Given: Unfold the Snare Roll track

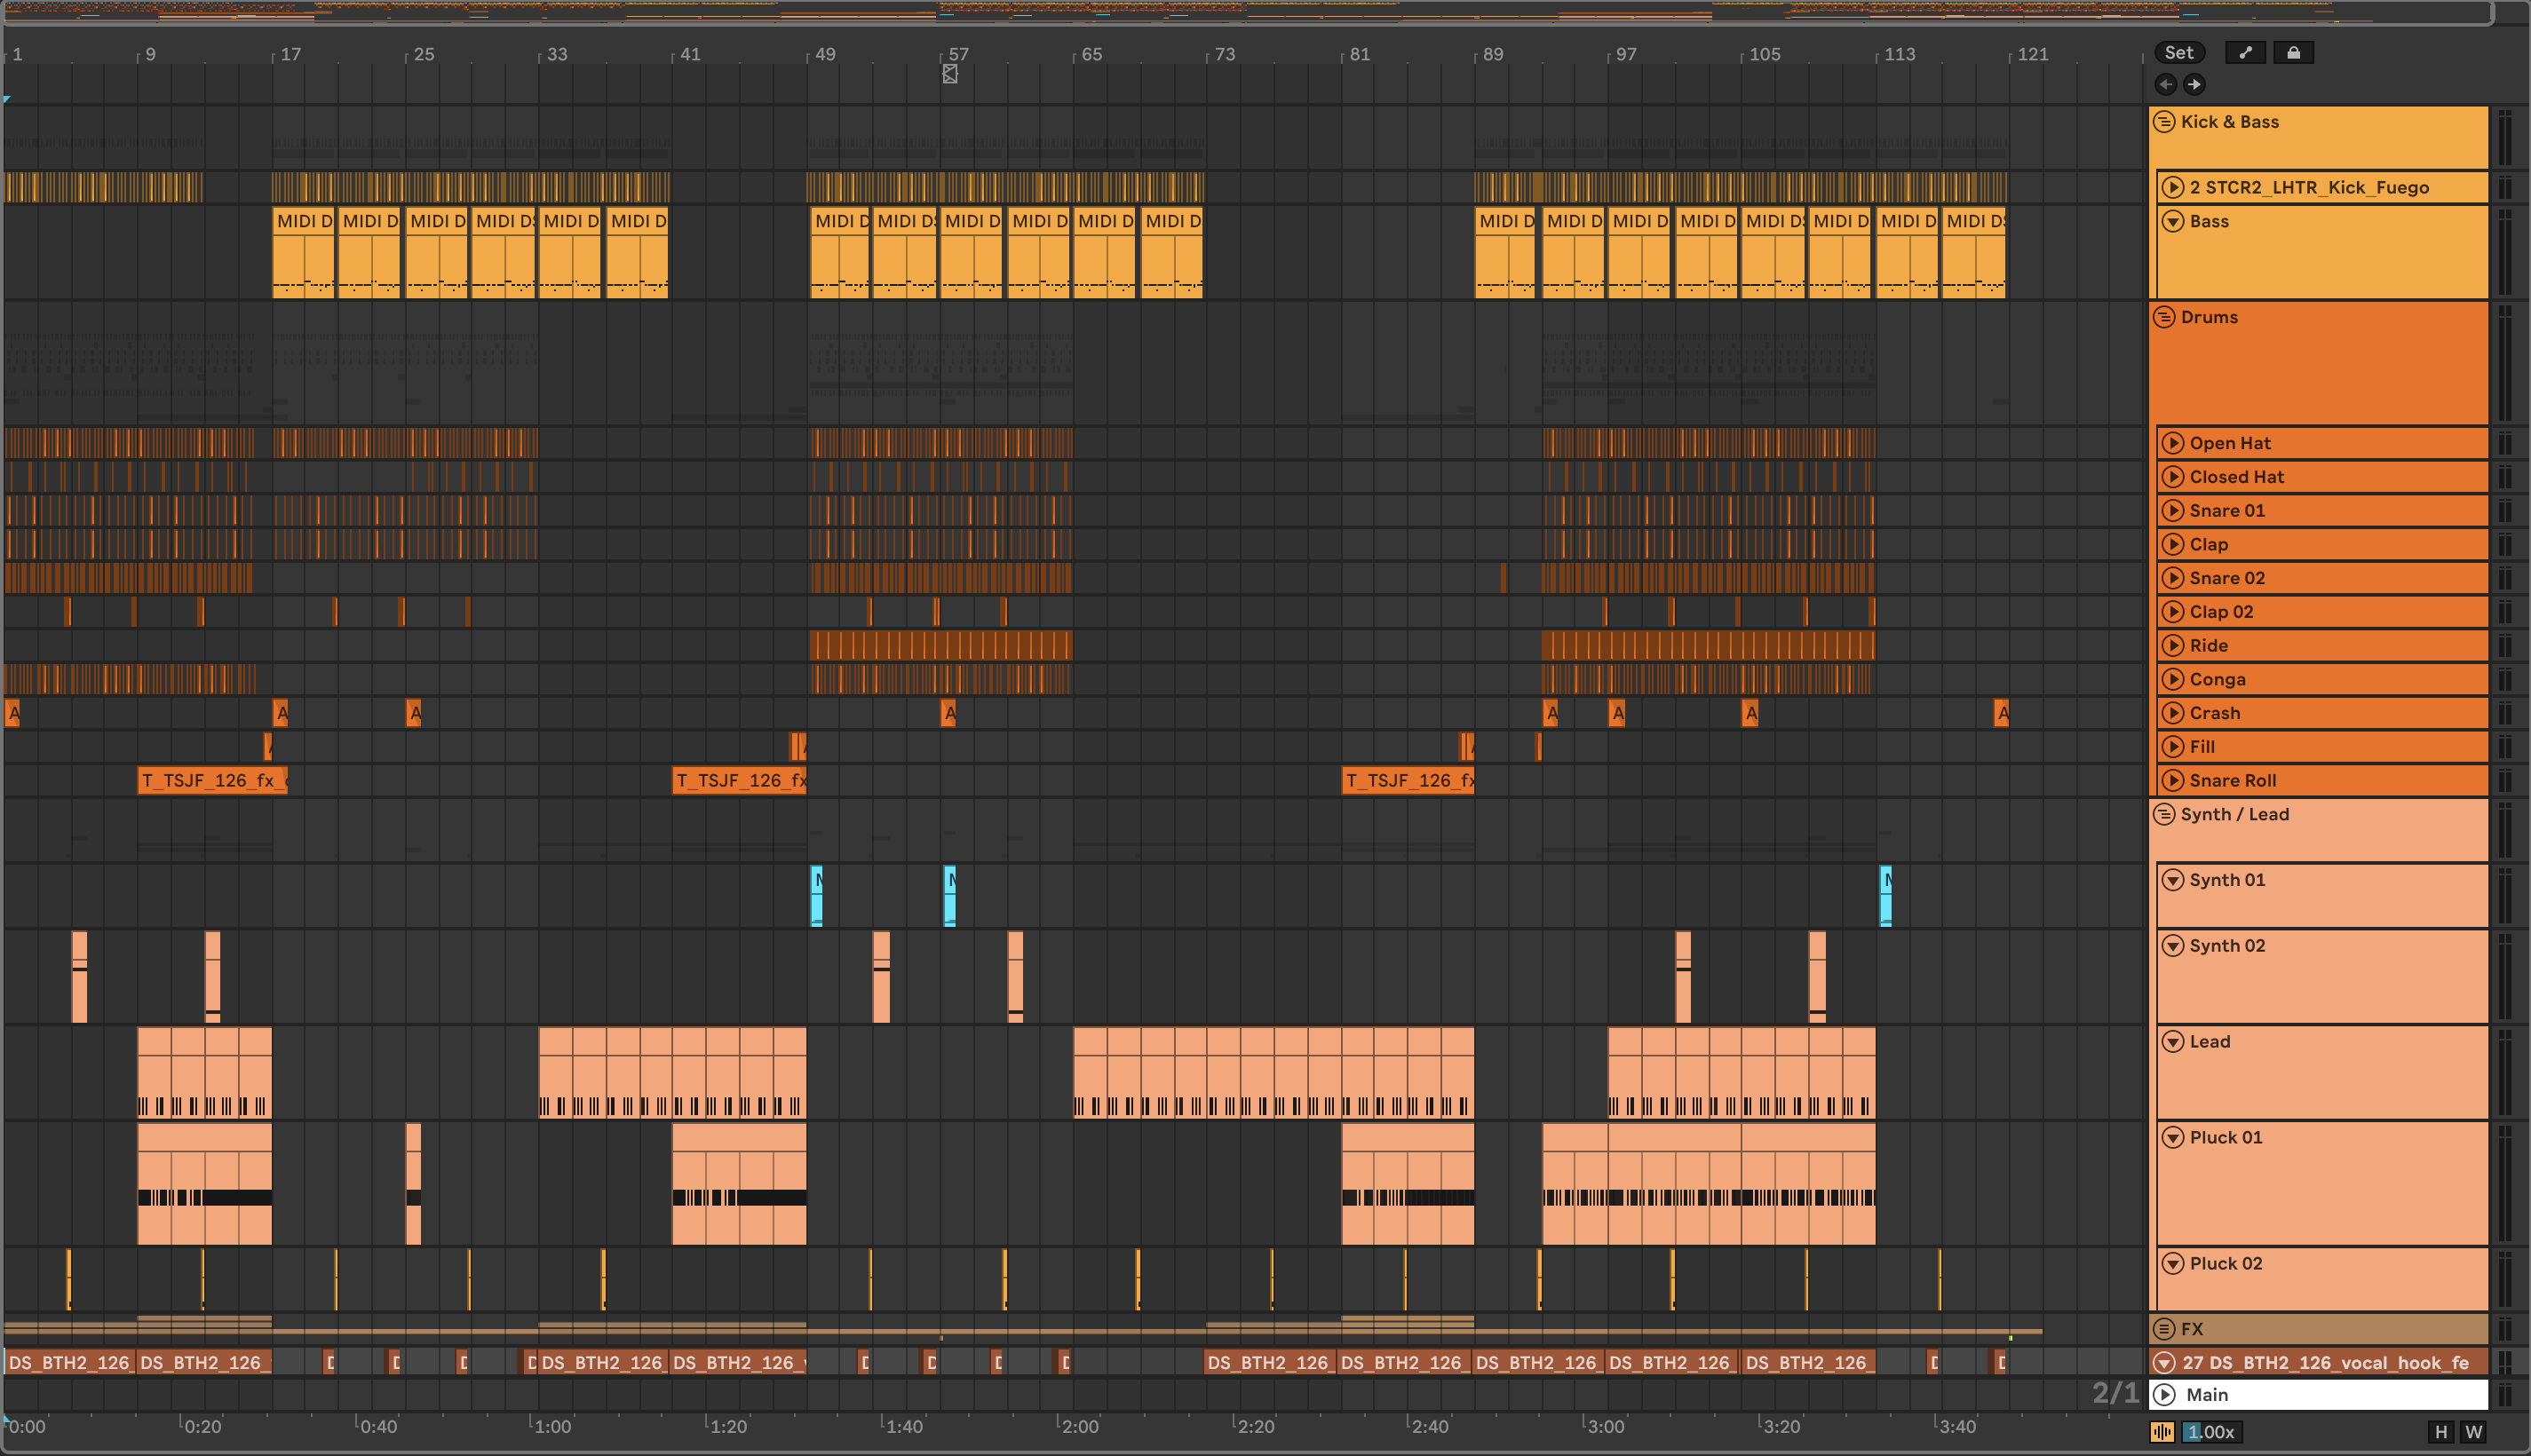Looking at the screenshot, I should [2173, 781].
